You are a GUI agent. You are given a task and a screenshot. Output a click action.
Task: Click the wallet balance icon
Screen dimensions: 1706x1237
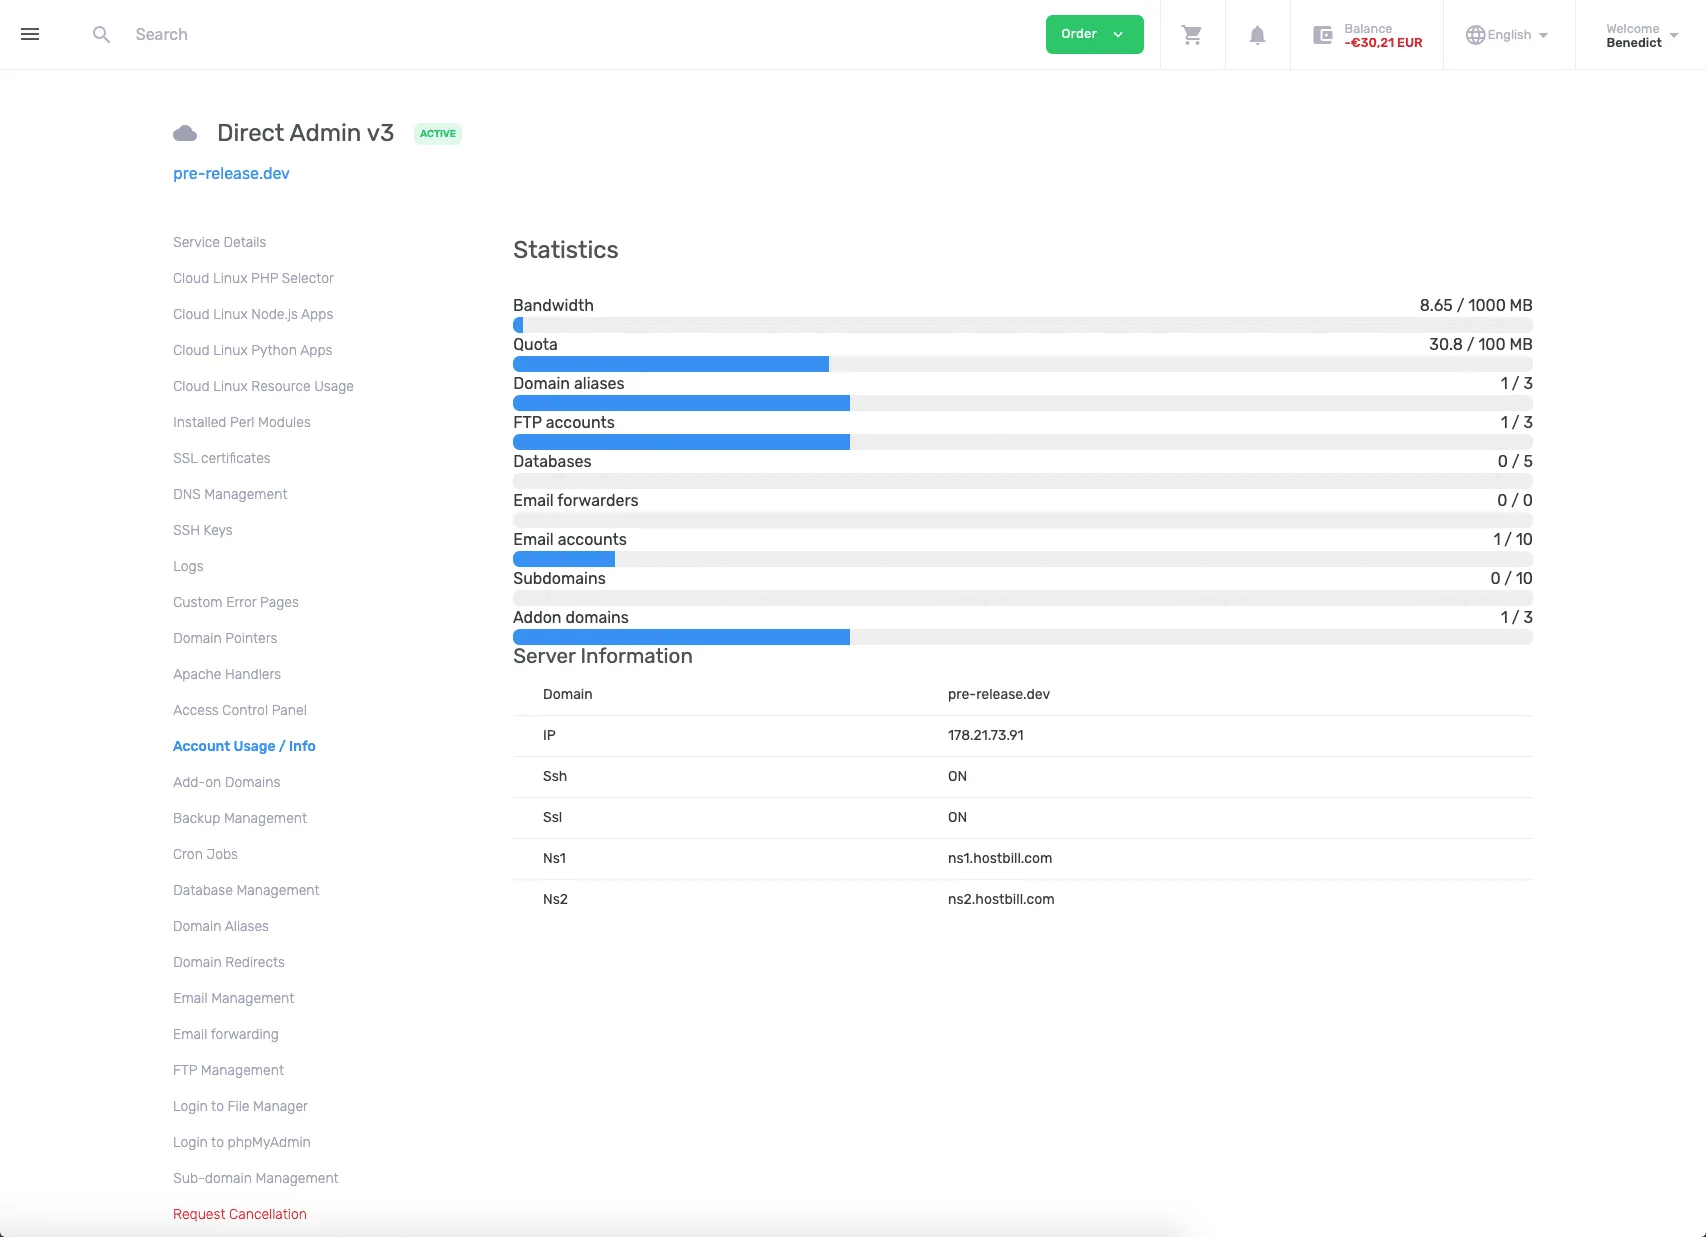coord(1323,35)
